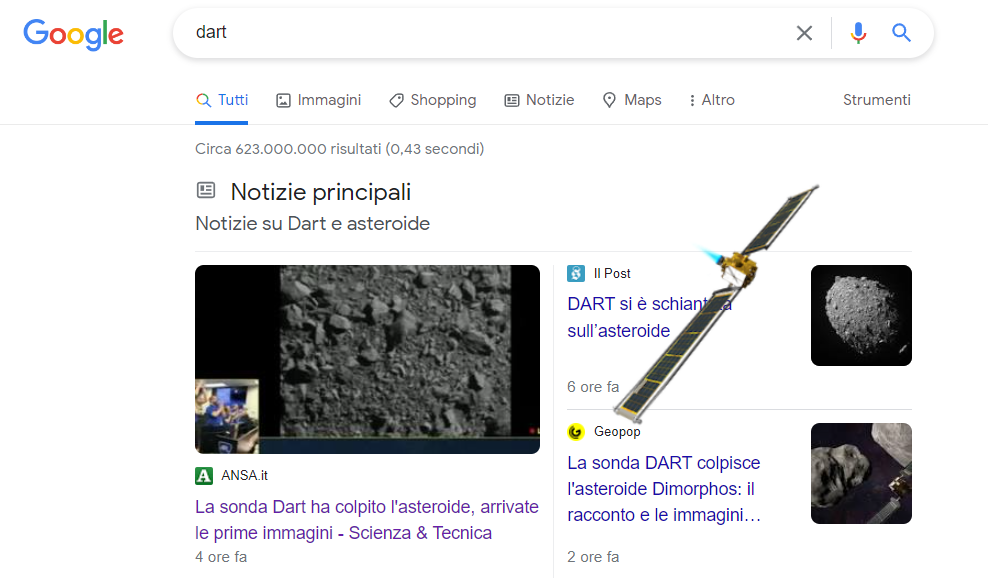This screenshot has width=988, height=578.
Task: Open the ANSA asteroid surface video thumbnail
Action: (x=367, y=359)
